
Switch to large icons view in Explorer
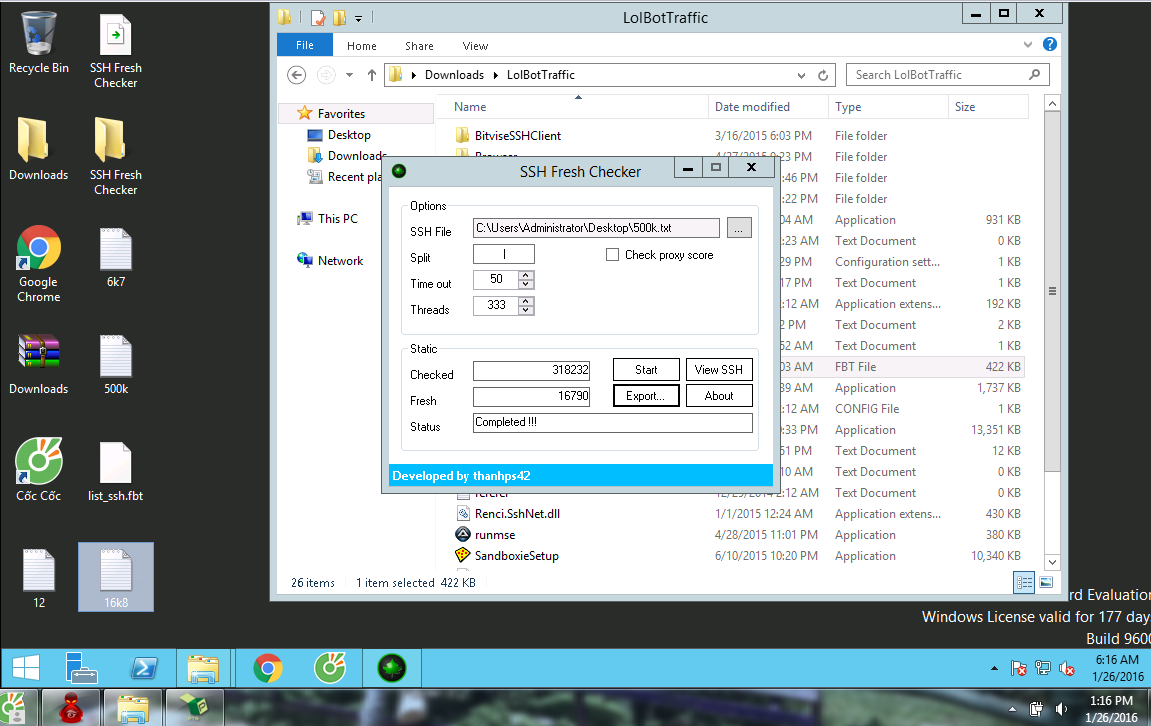click(x=1046, y=582)
